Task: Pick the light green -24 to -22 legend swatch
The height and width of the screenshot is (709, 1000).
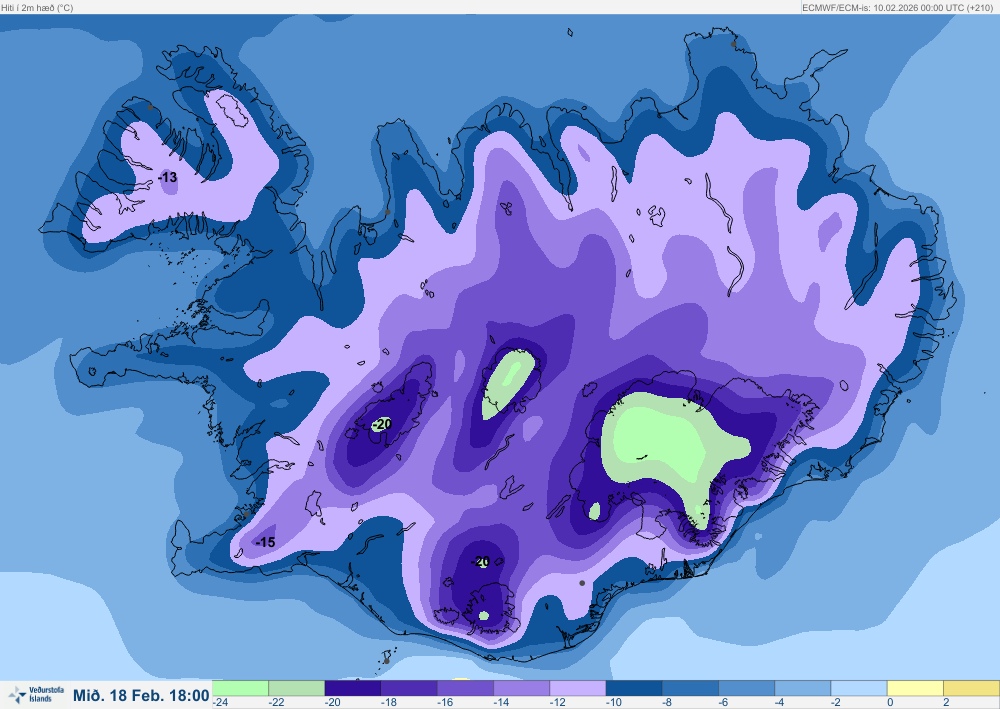Action: [x=240, y=689]
